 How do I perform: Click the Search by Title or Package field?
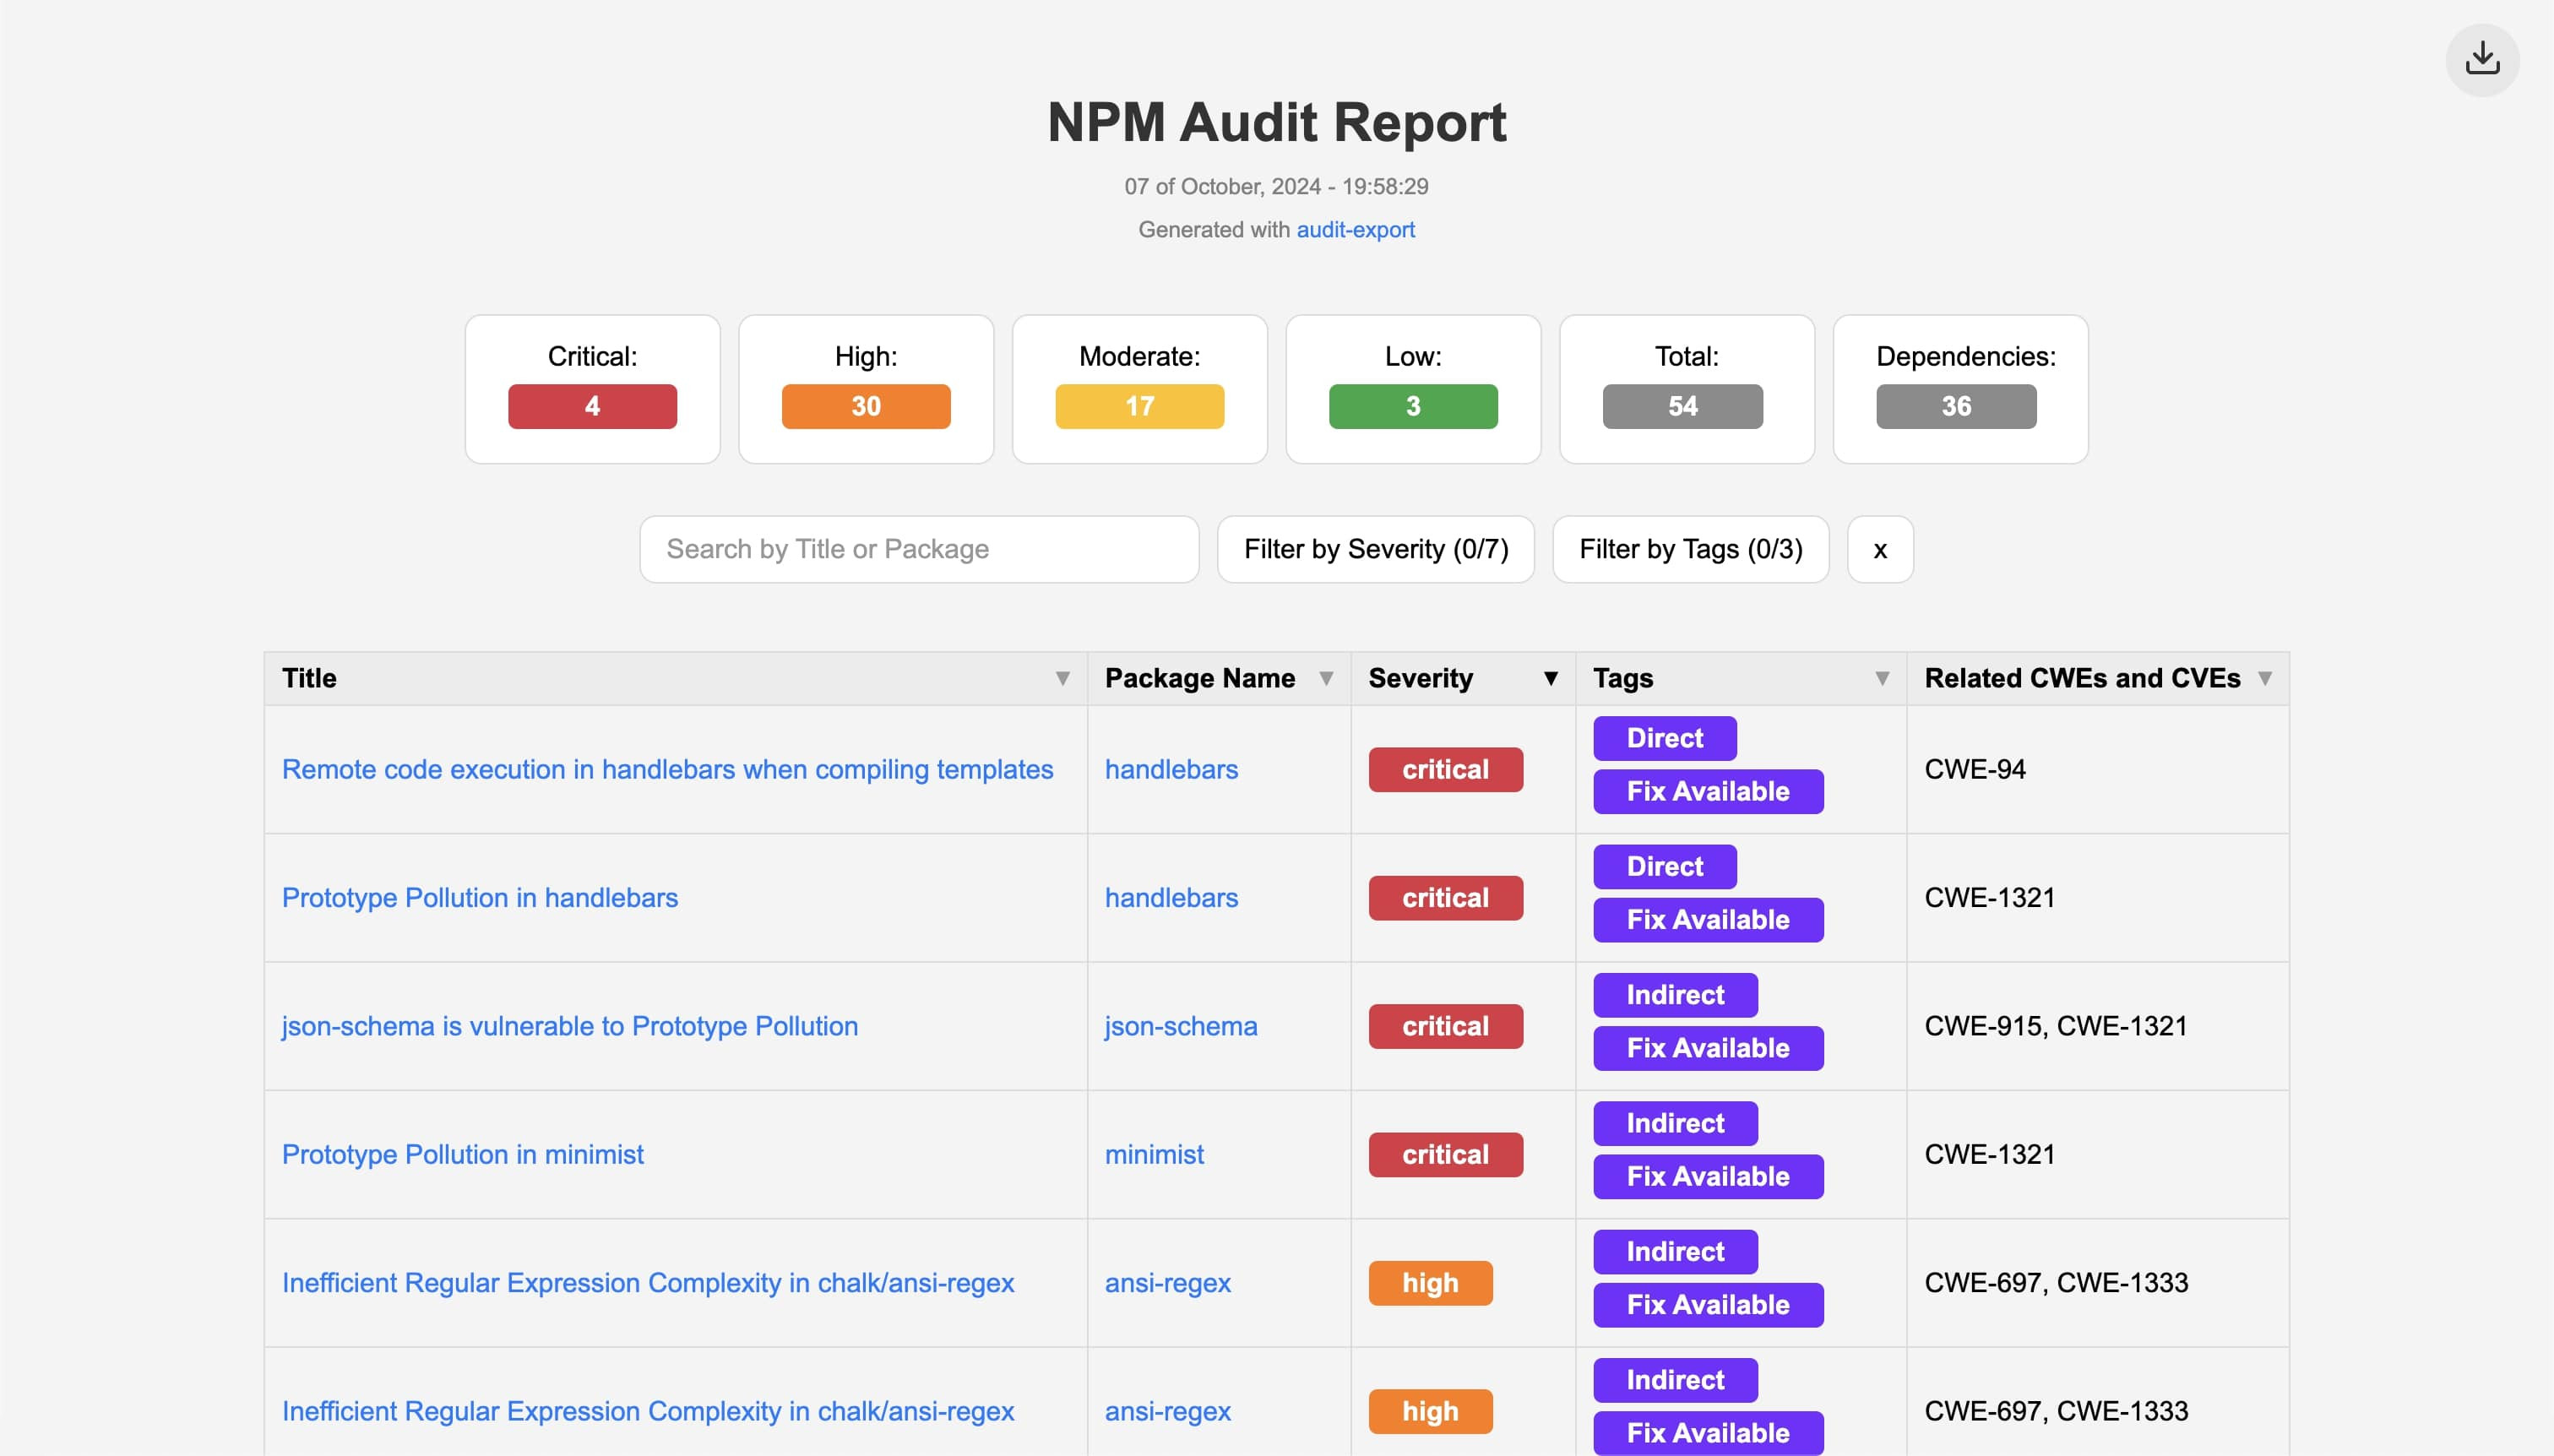pos(918,550)
